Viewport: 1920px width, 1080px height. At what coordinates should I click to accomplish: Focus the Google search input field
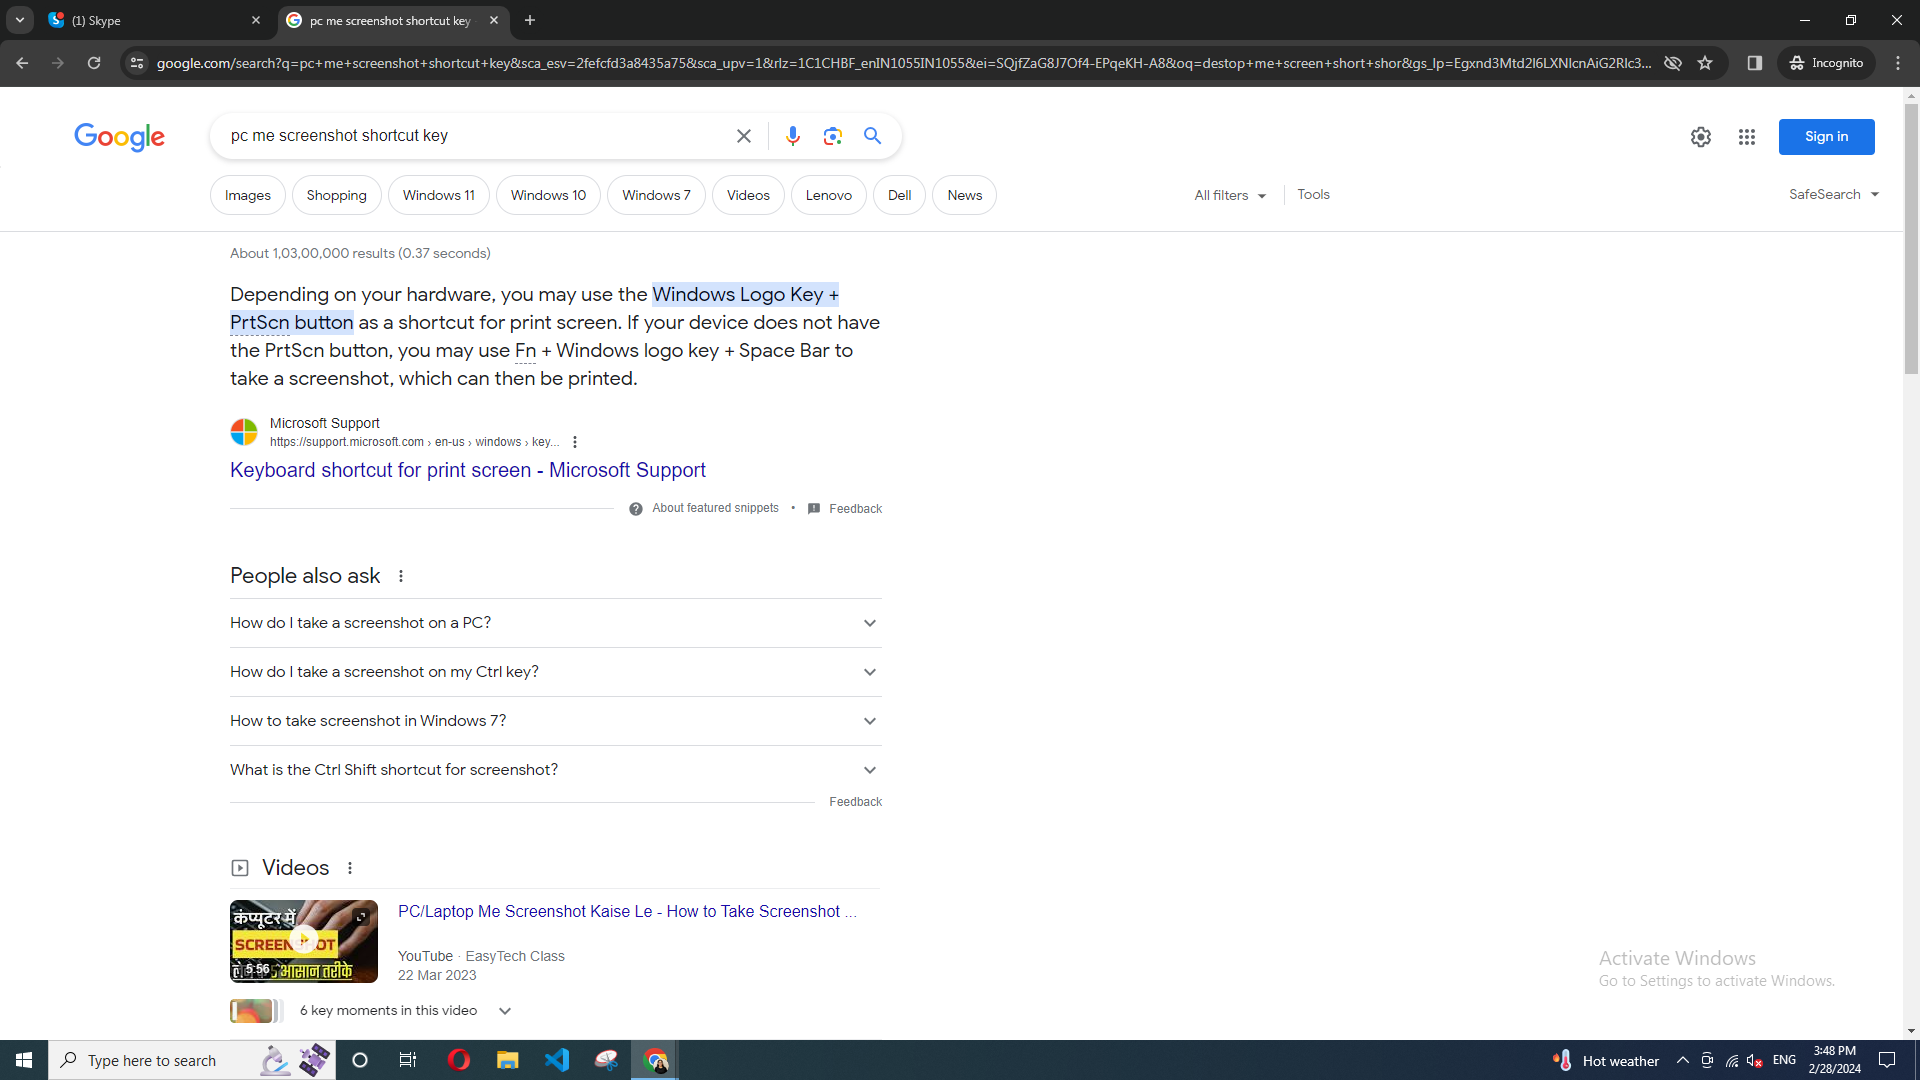click(475, 136)
